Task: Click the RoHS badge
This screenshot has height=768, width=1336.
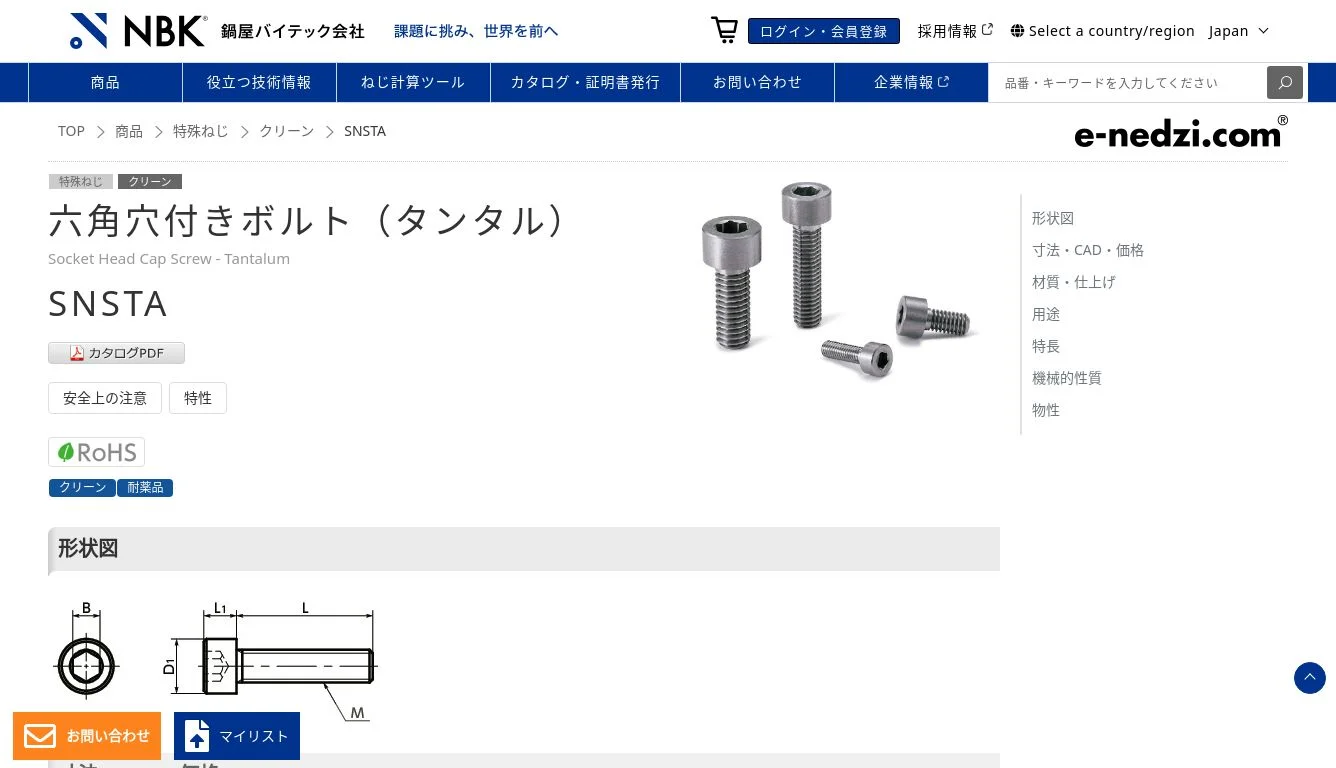Action: 96,452
